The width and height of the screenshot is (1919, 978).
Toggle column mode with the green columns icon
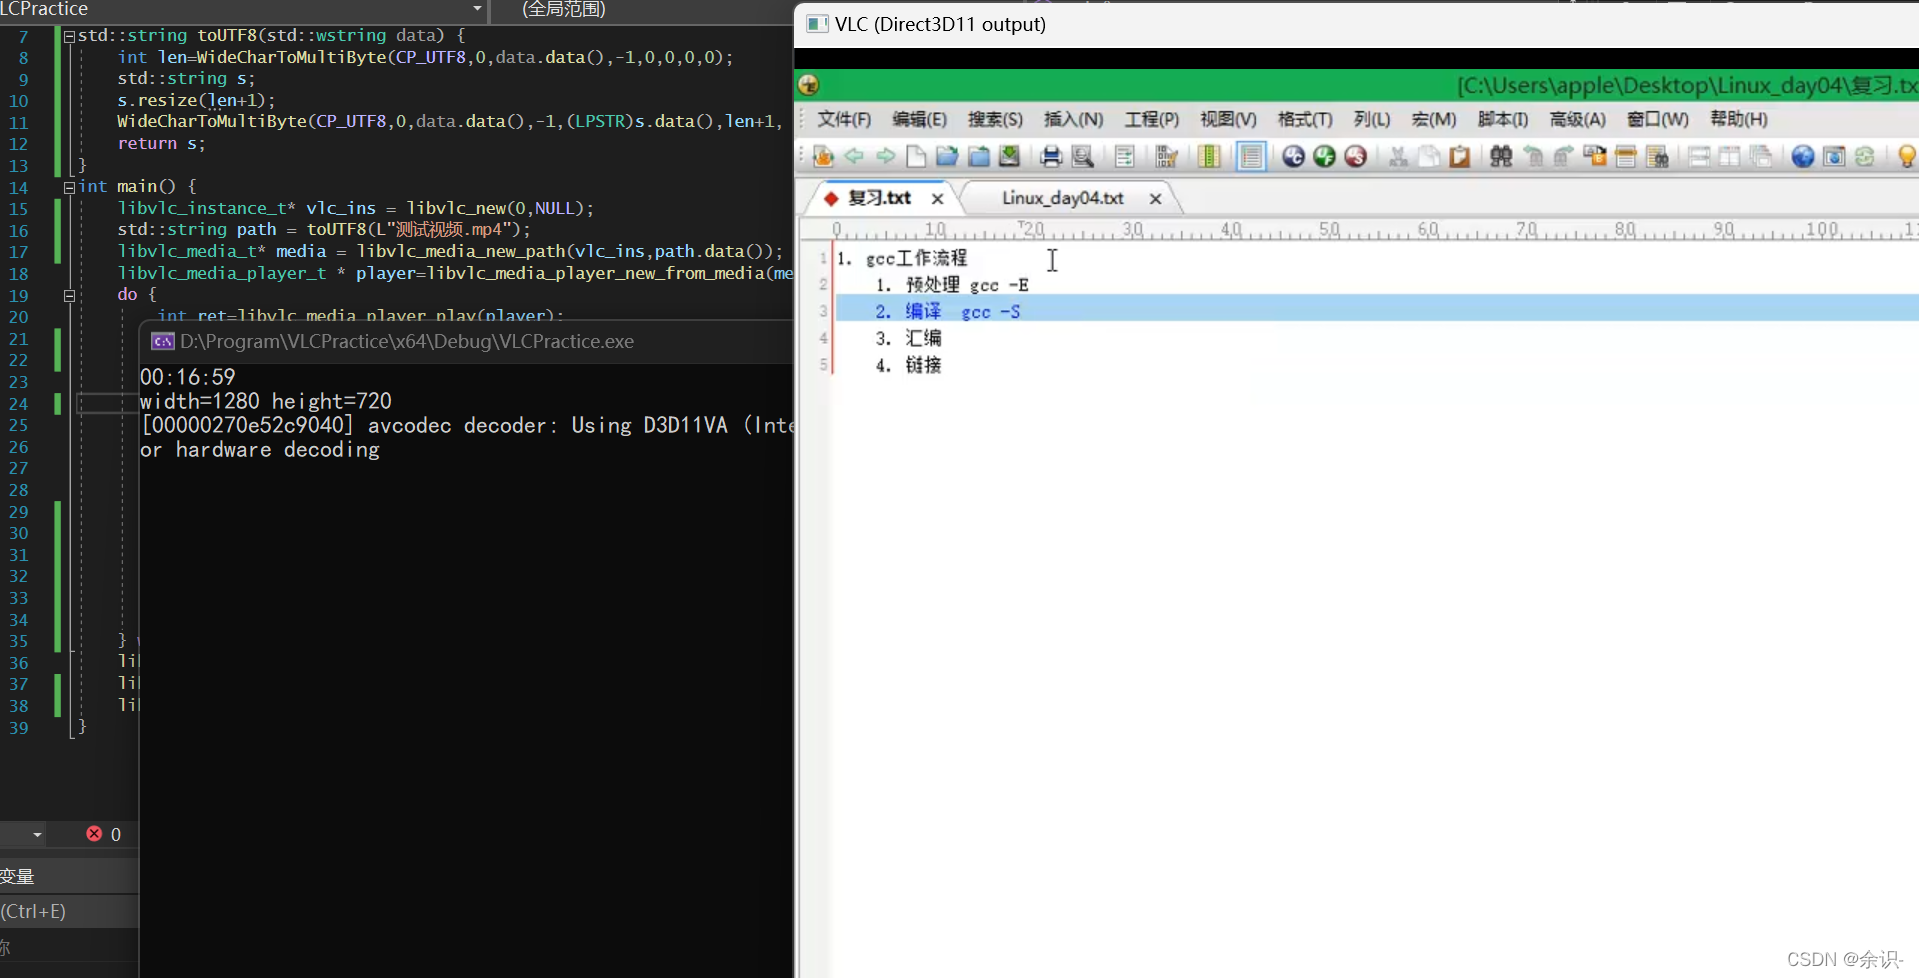1209,156
